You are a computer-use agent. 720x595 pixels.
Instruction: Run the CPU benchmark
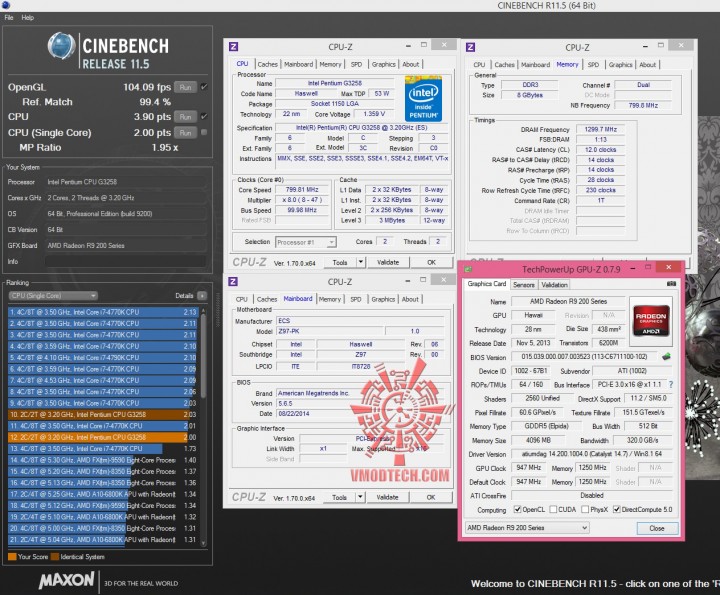tap(186, 117)
